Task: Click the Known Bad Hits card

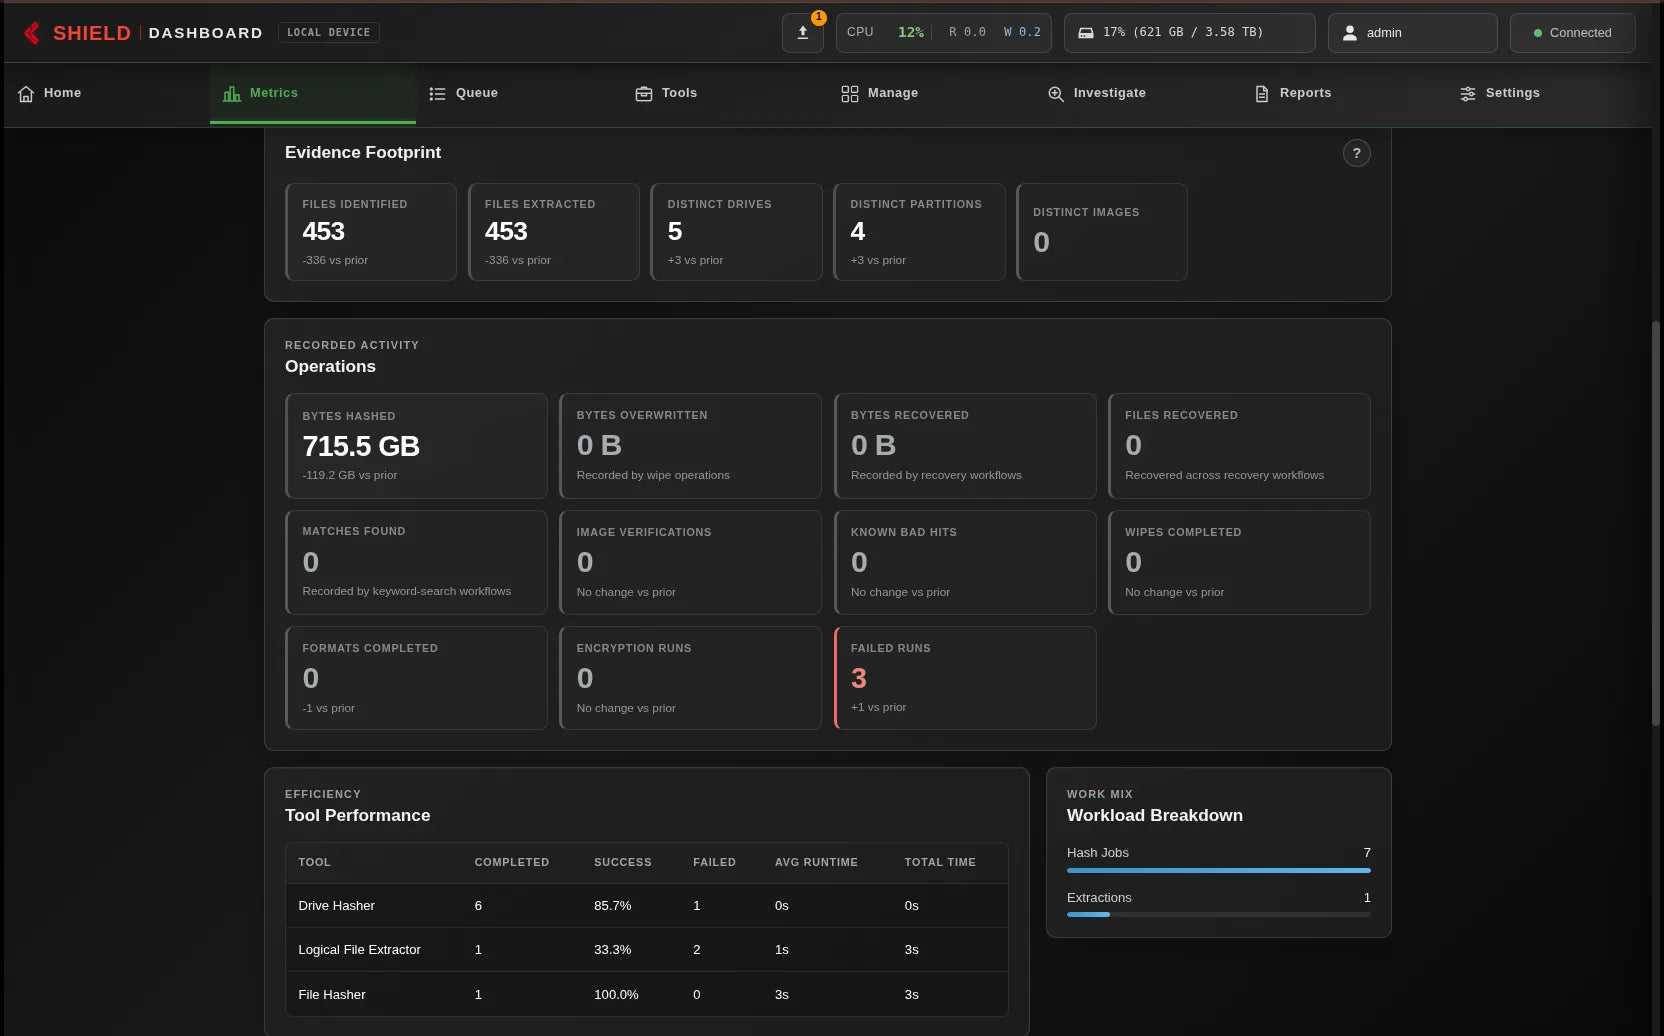Action: (965, 562)
